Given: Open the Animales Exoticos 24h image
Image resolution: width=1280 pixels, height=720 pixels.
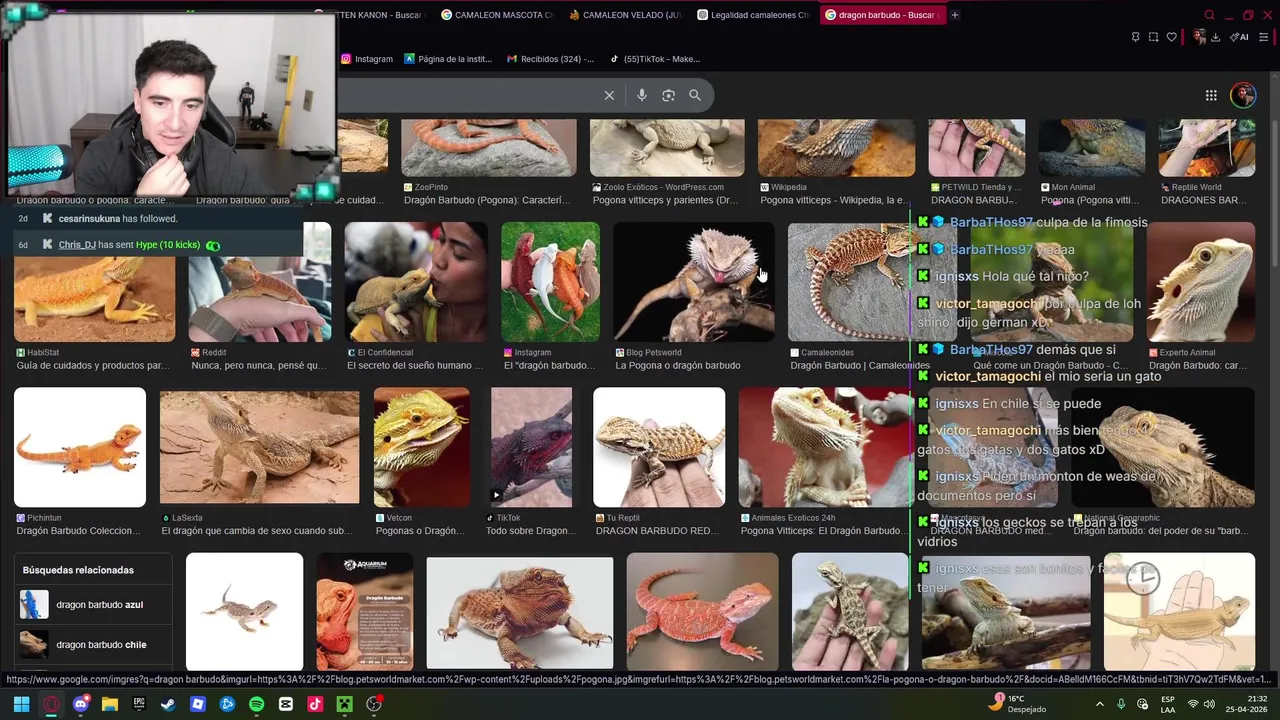Looking at the screenshot, I should point(825,447).
